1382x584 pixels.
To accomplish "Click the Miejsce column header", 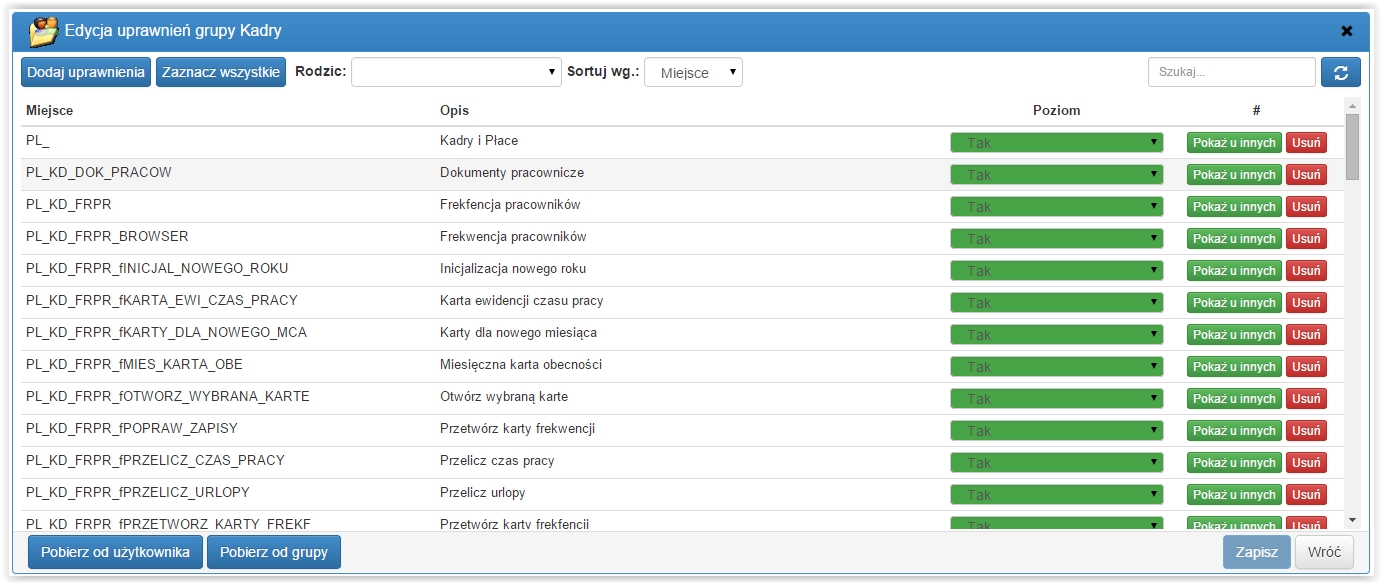I will coord(50,110).
